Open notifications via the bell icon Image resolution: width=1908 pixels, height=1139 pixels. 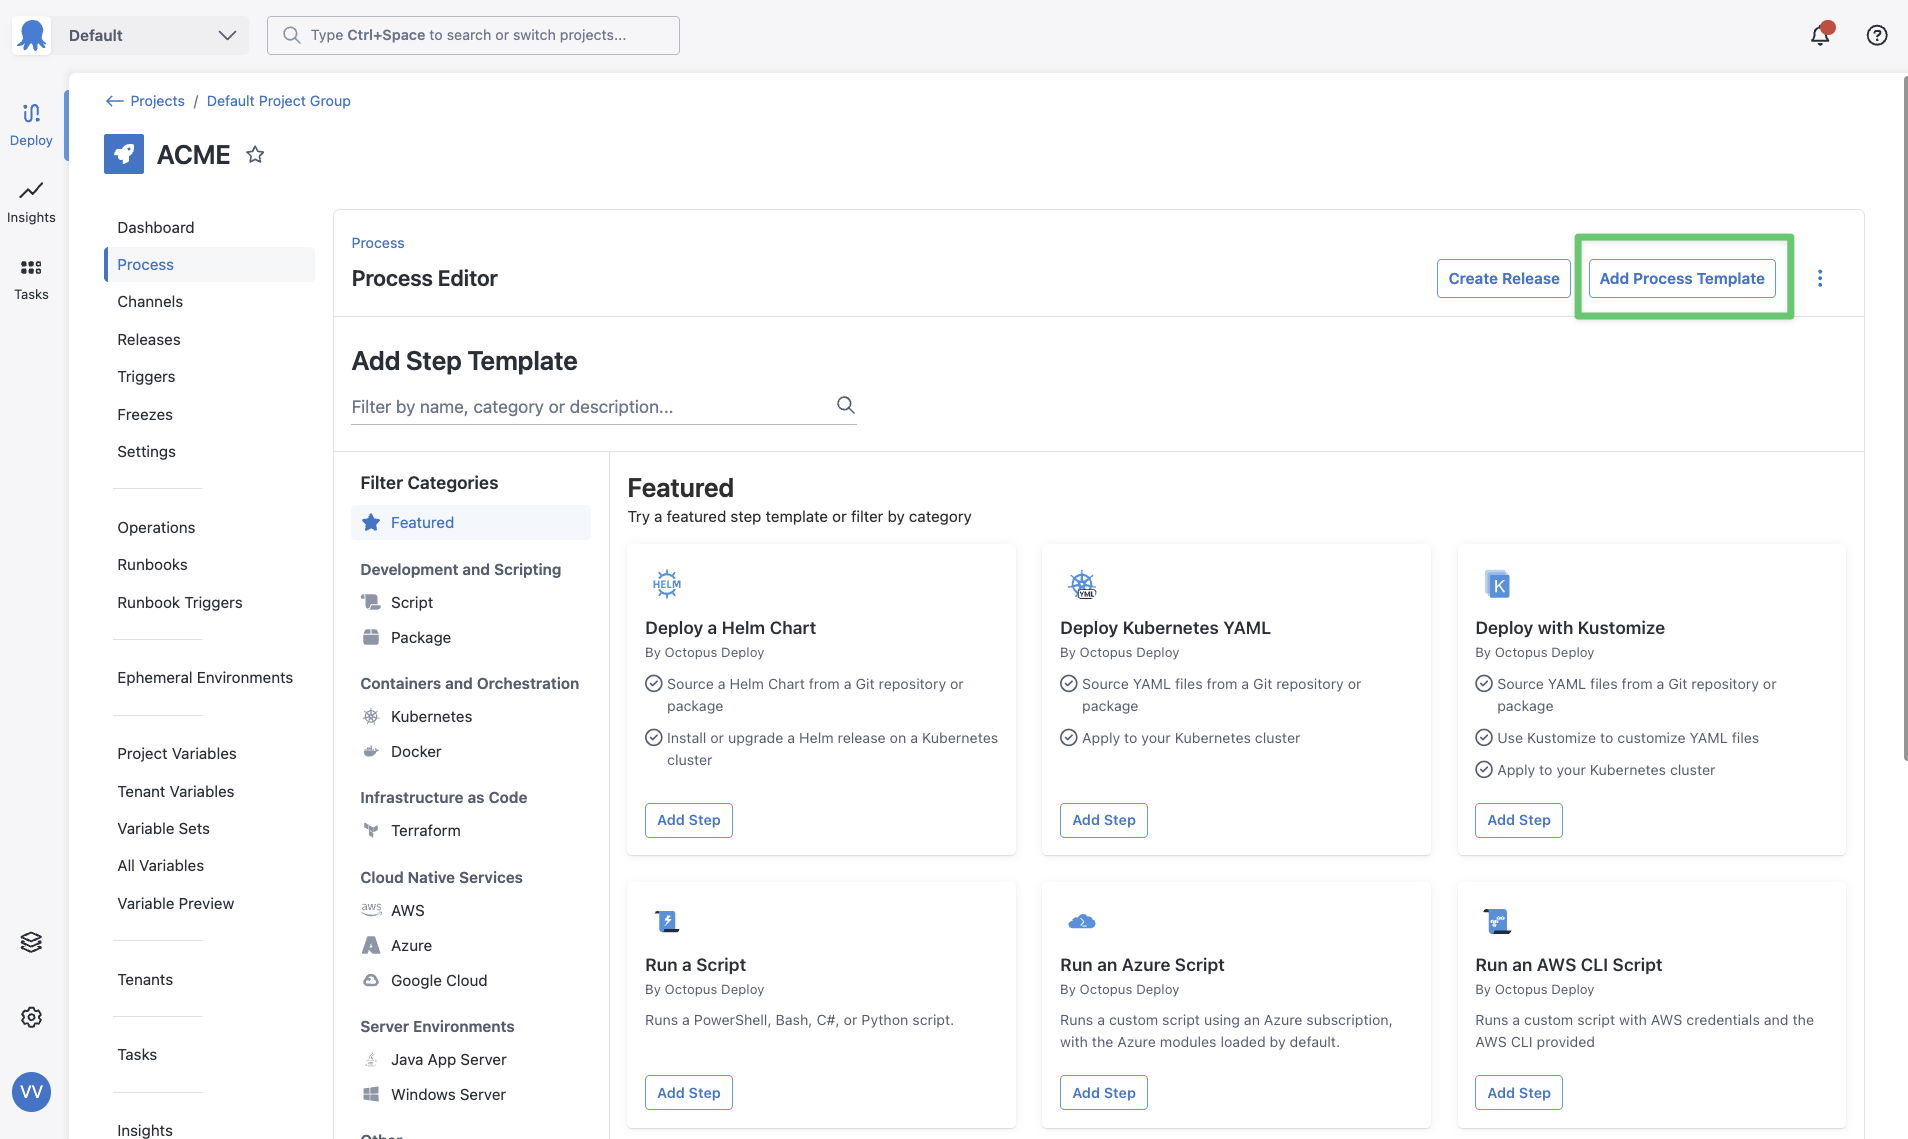(1820, 35)
